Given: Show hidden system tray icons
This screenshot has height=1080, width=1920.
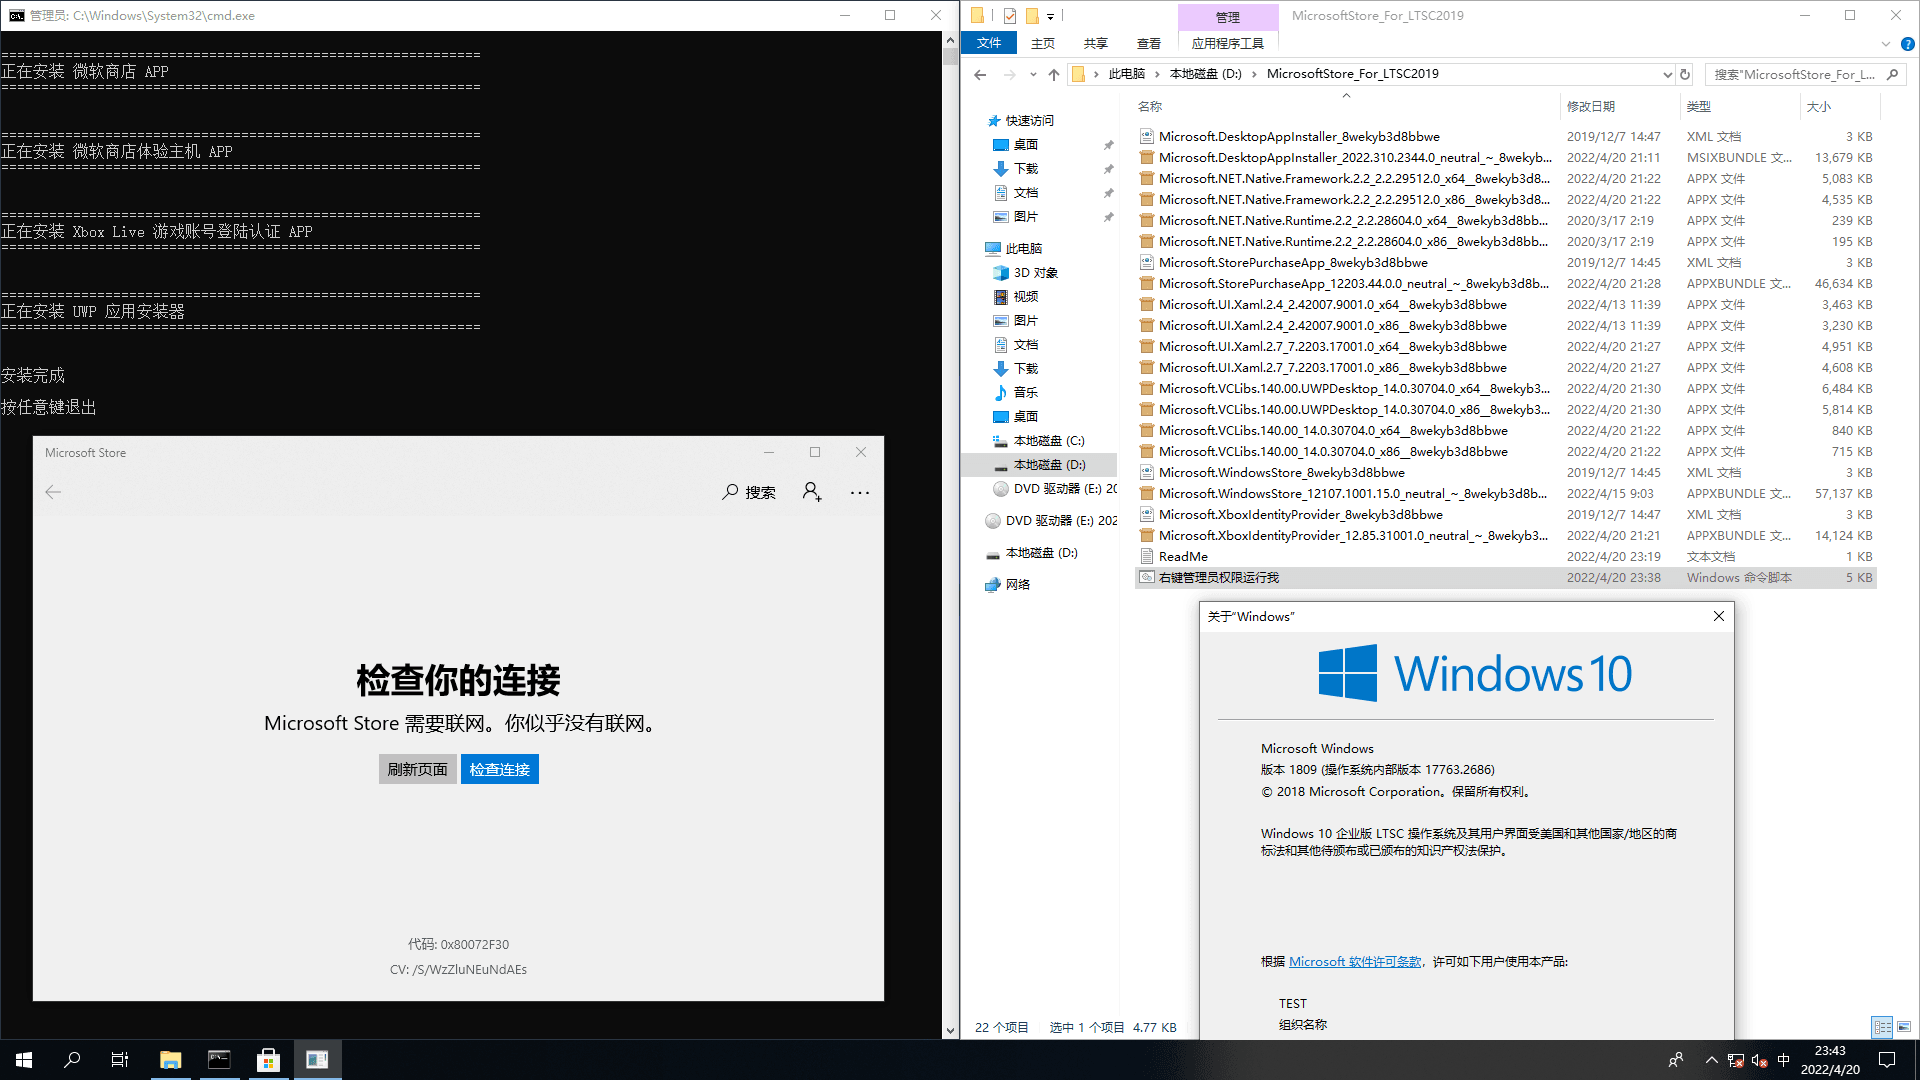Looking at the screenshot, I should [x=1712, y=1060].
